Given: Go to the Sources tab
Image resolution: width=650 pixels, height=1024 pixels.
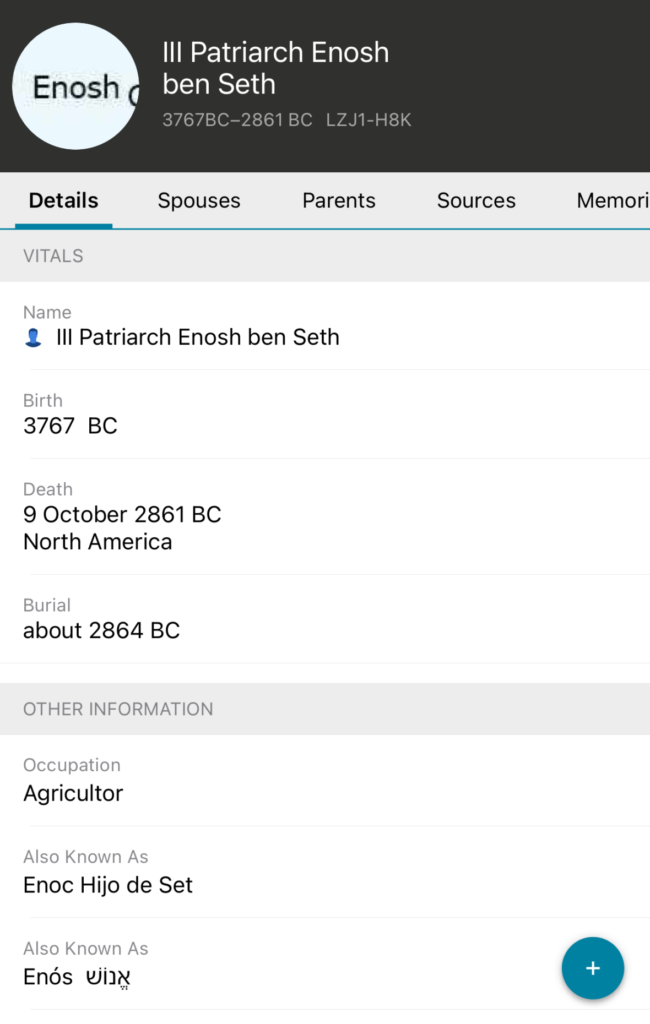Looking at the screenshot, I should pyautogui.click(x=476, y=200).
